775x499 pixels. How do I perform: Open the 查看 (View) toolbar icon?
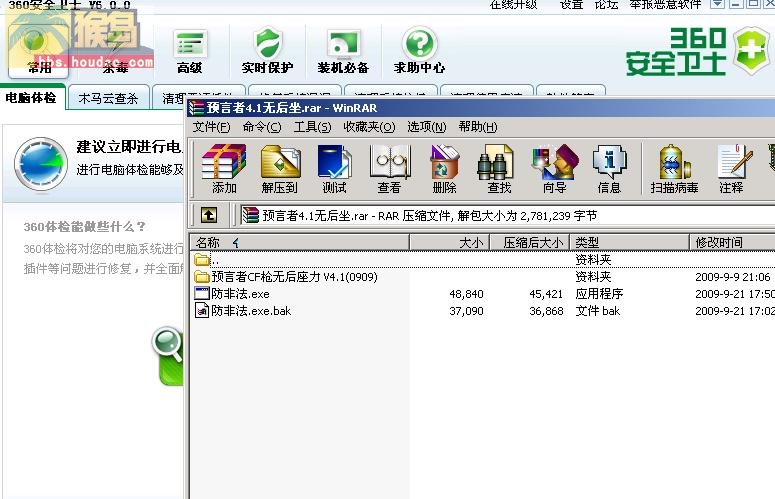(389, 162)
